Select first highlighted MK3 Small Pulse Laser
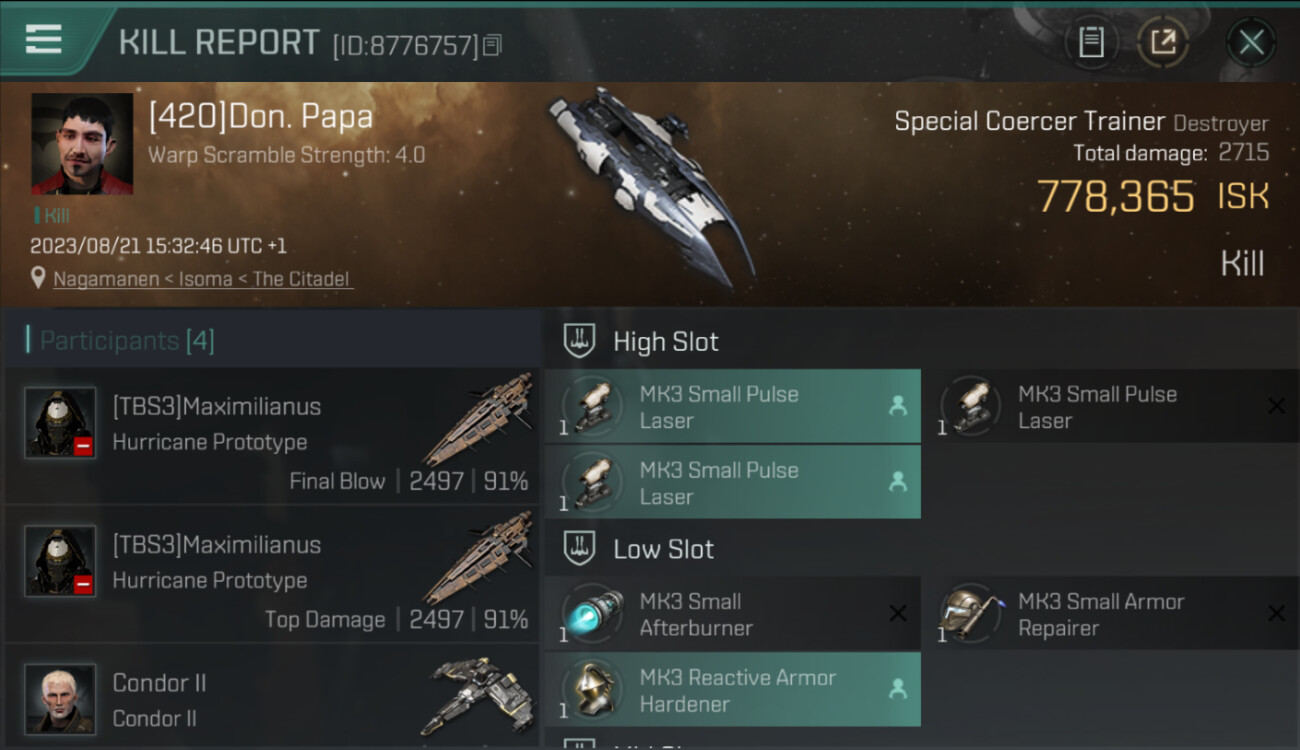Image resolution: width=1300 pixels, height=750 pixels. (x=732, y=406)
